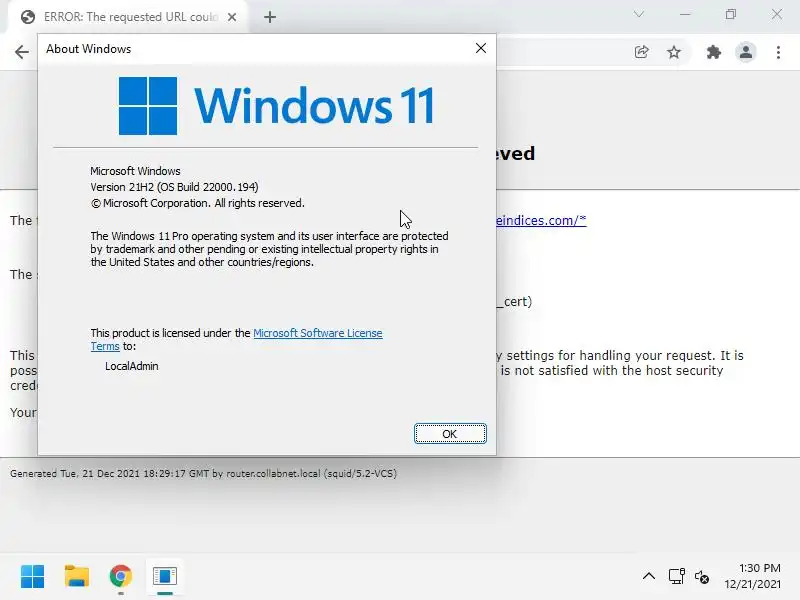Screen dimensions: 800x600
Task: Select the ERROR: The requested URL tab
Action: (x=129, y=17)
